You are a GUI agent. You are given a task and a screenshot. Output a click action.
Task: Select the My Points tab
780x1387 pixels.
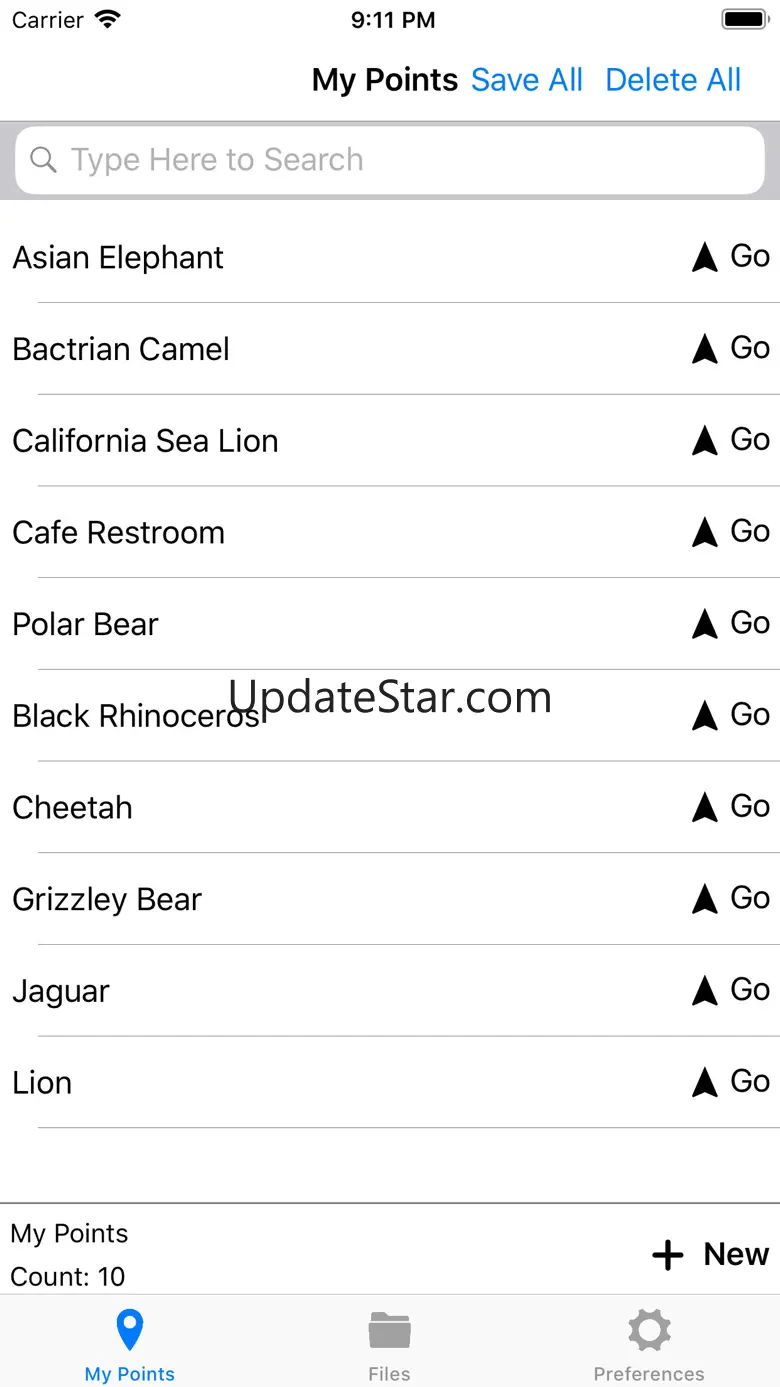tap(130, 1346)
